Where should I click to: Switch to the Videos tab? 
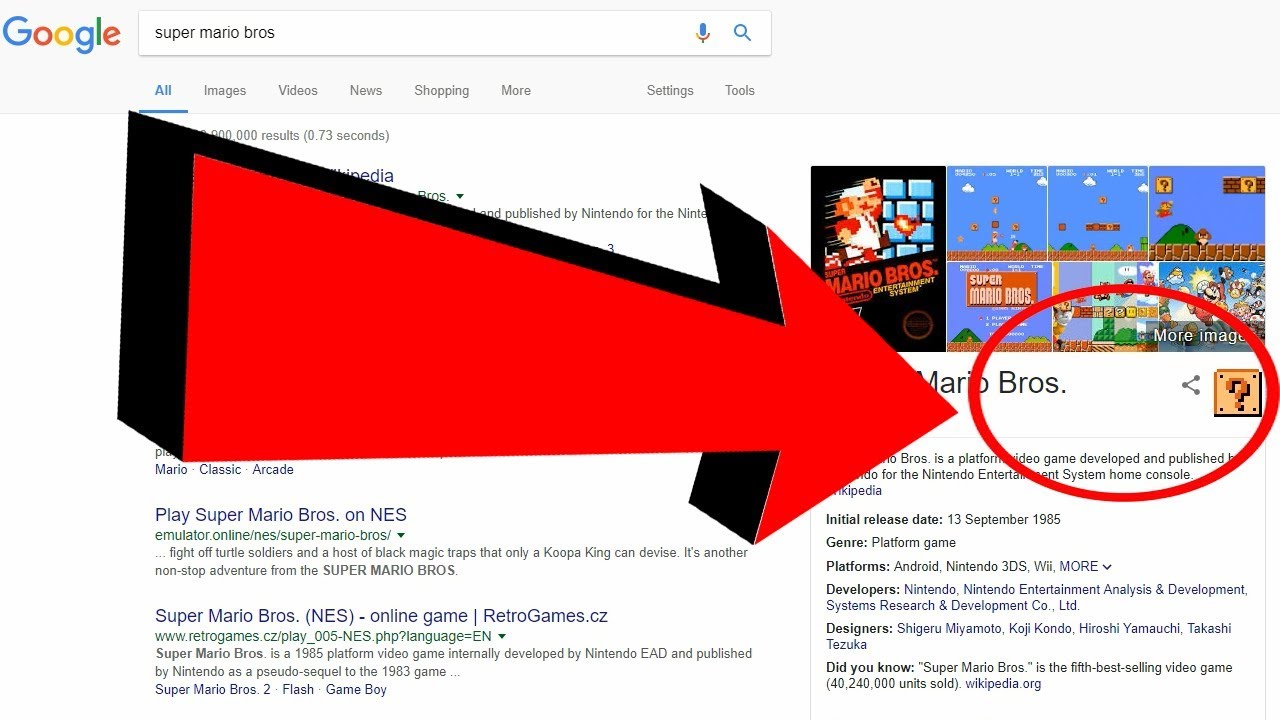click(298, 90)
